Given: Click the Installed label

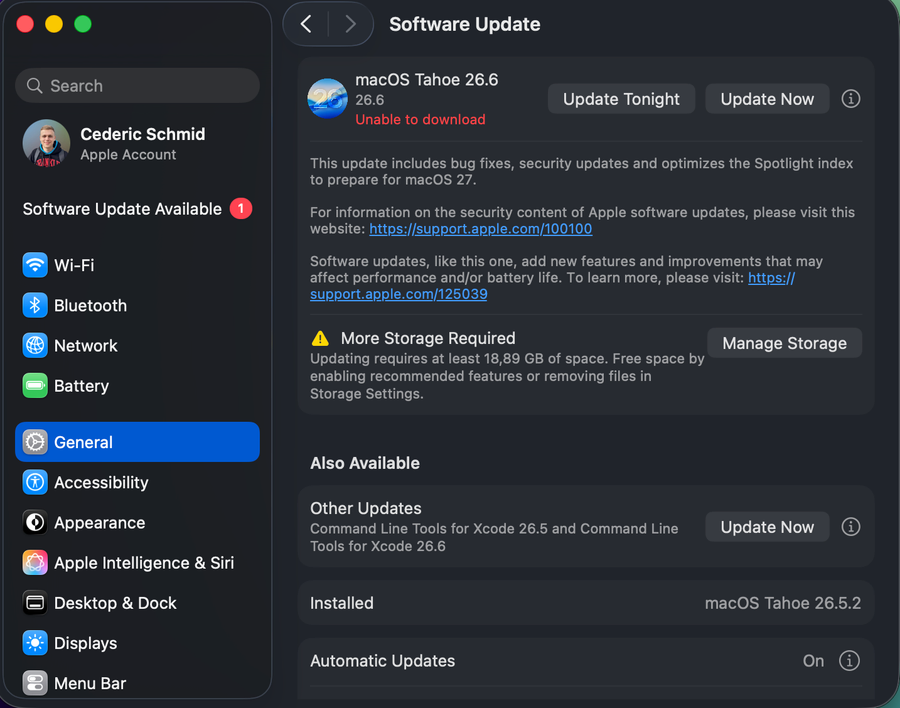Looking at the screenshot, I should (x=342, y=603).
